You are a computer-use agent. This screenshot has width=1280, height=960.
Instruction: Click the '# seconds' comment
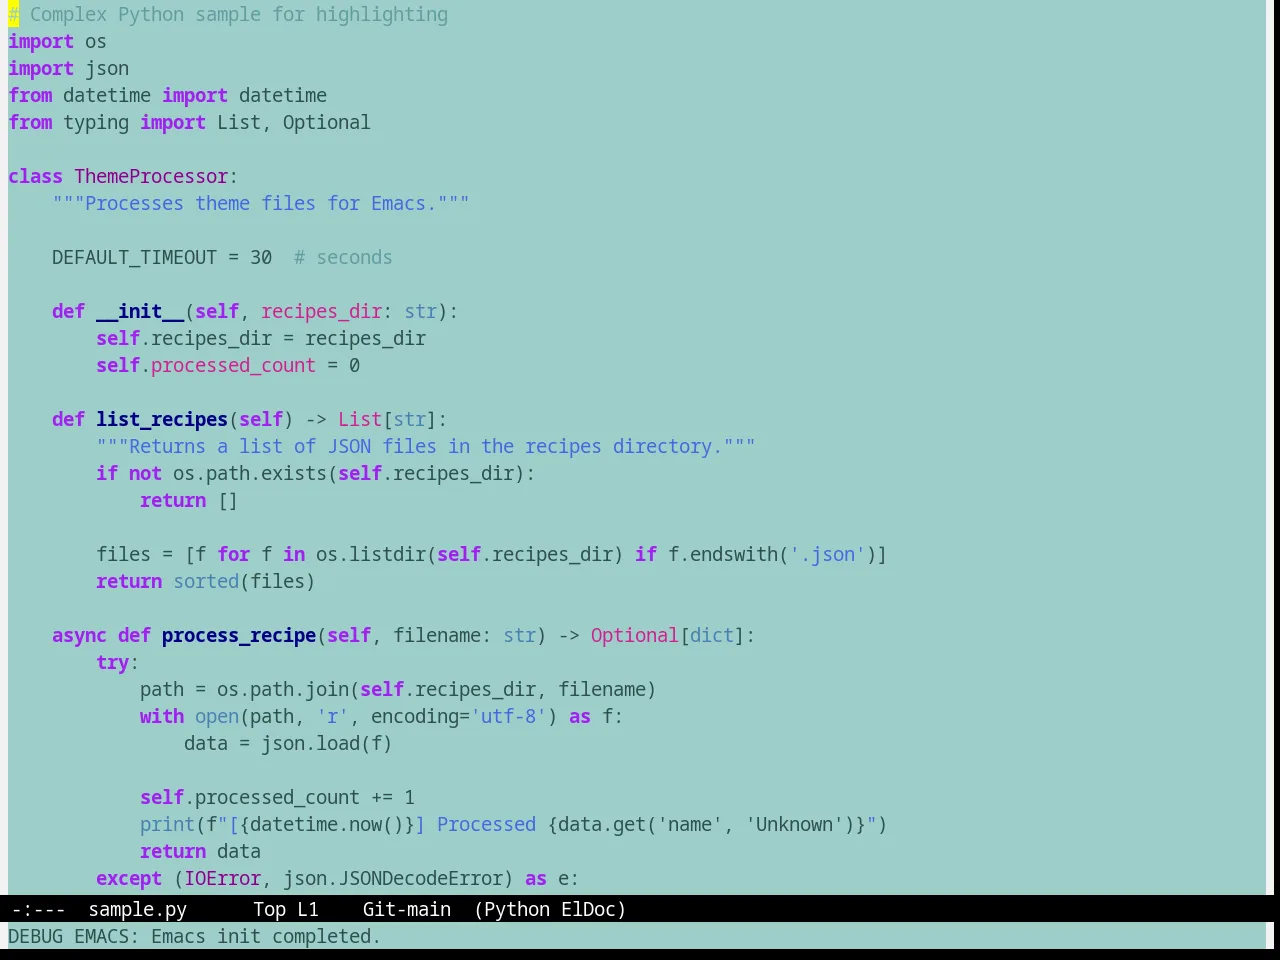343,258
